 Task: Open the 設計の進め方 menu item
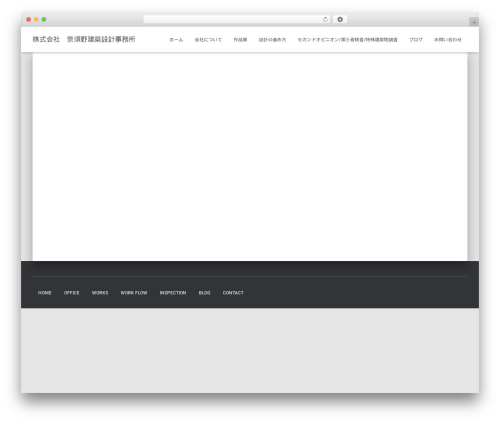272,40
